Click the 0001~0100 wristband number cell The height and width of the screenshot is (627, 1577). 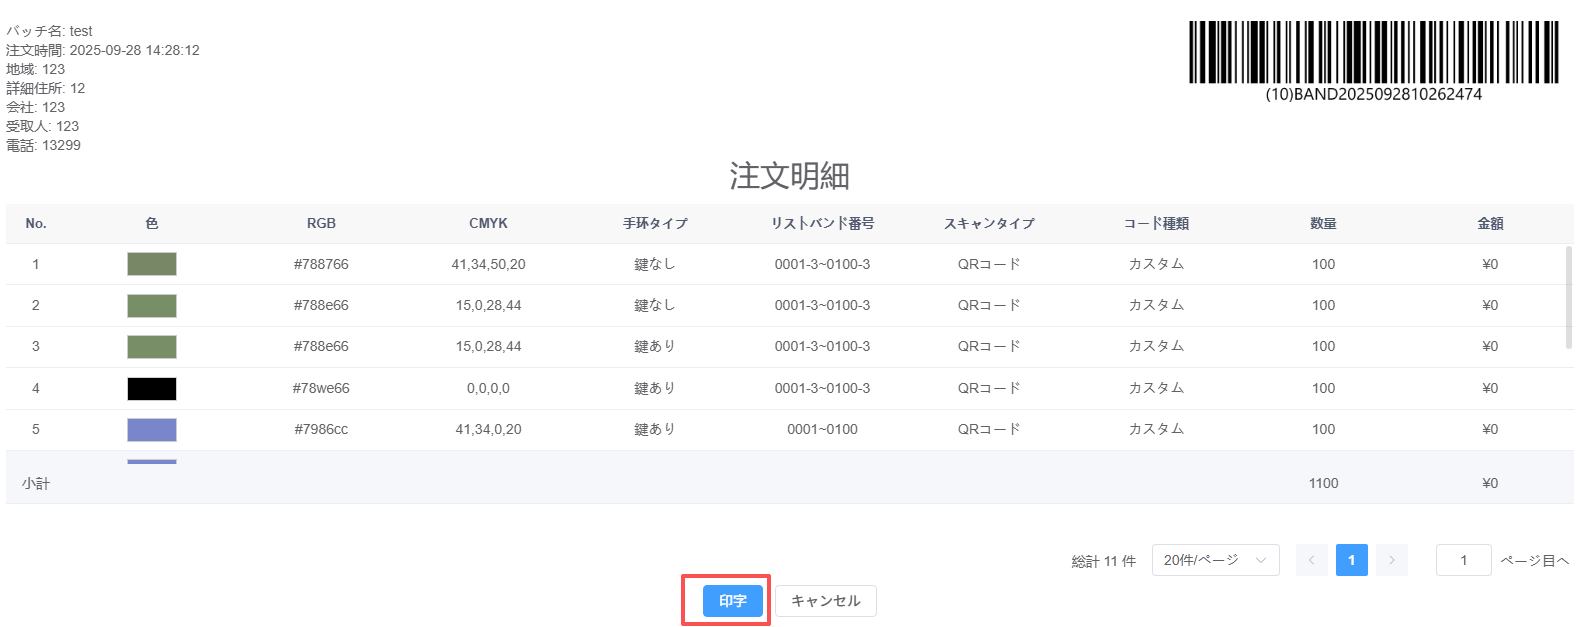point(822,429)
